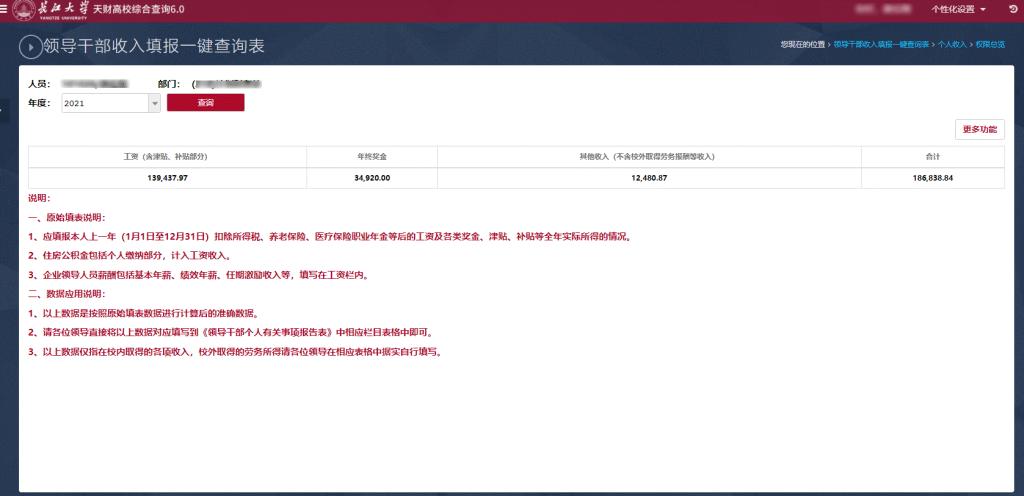
Task: Click the circled arrow beside the page title
Action: click(x=30, y=47)
